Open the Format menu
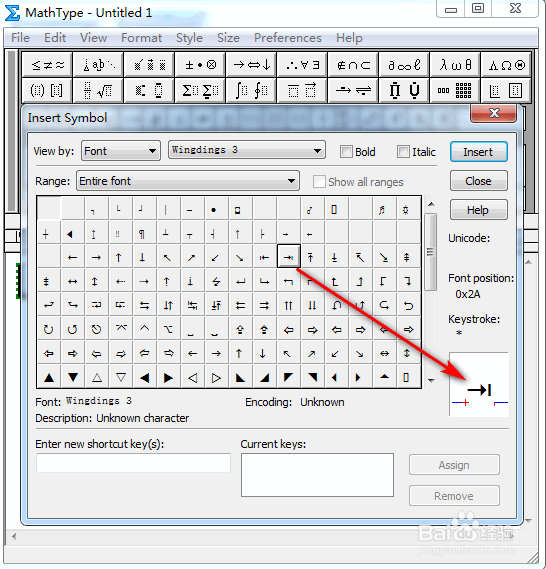The height and width of the screenshot is (569, 546). click(141, 38)
